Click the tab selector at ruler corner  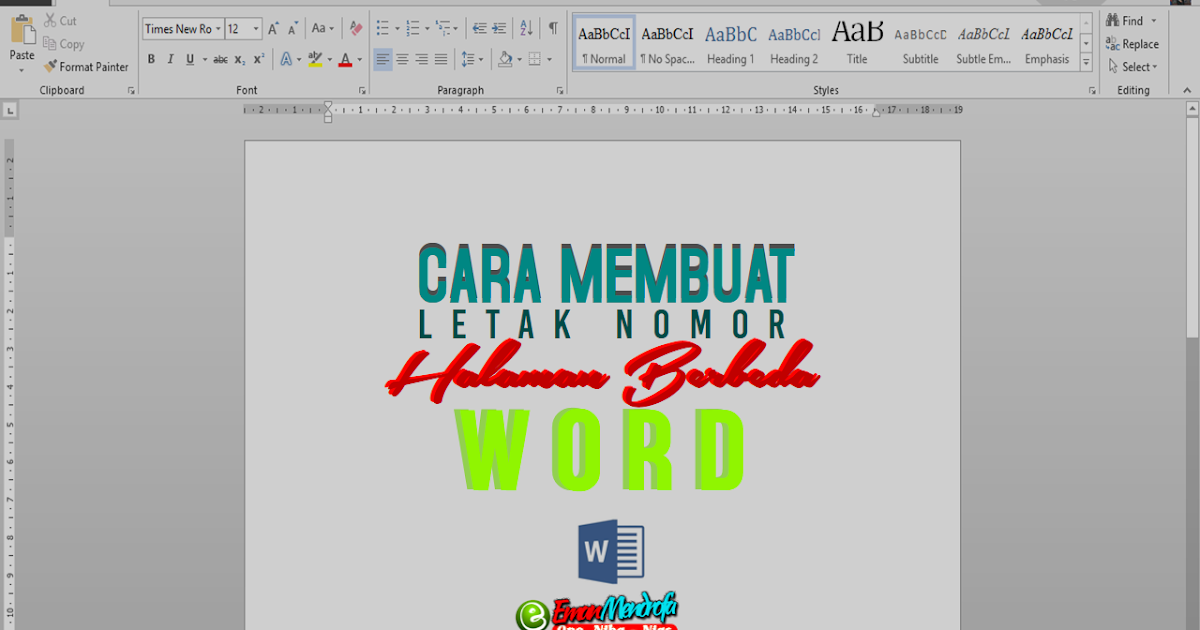pos(10,110)
